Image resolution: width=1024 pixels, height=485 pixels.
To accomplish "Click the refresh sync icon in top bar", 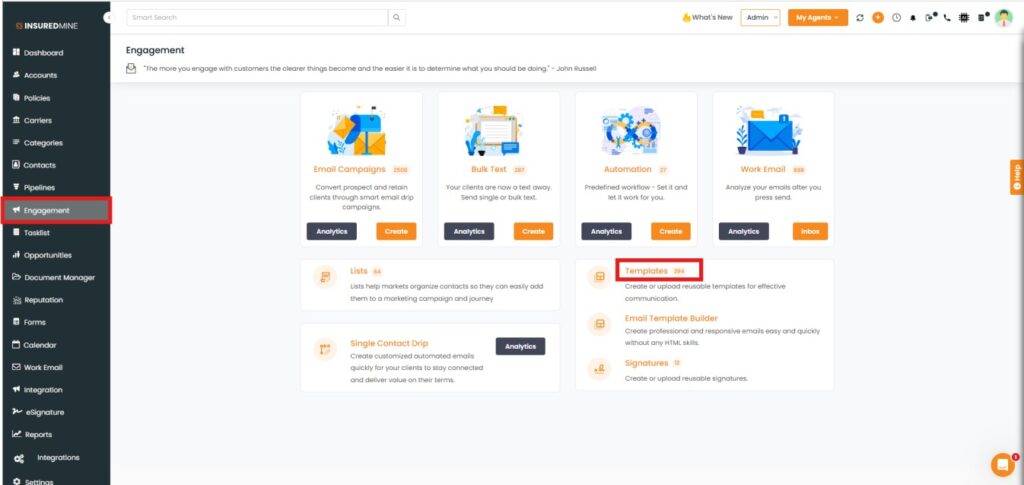I will point(861,18).
